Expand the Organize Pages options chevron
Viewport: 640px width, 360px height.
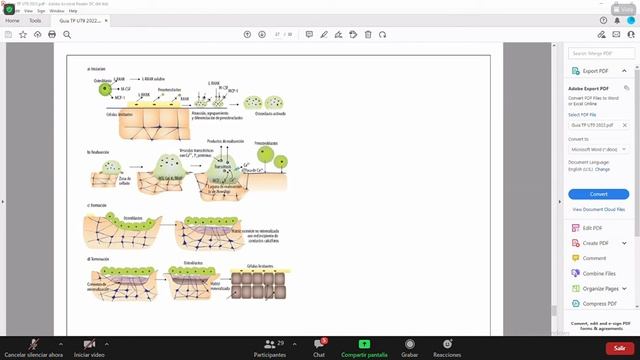(624, 289)
